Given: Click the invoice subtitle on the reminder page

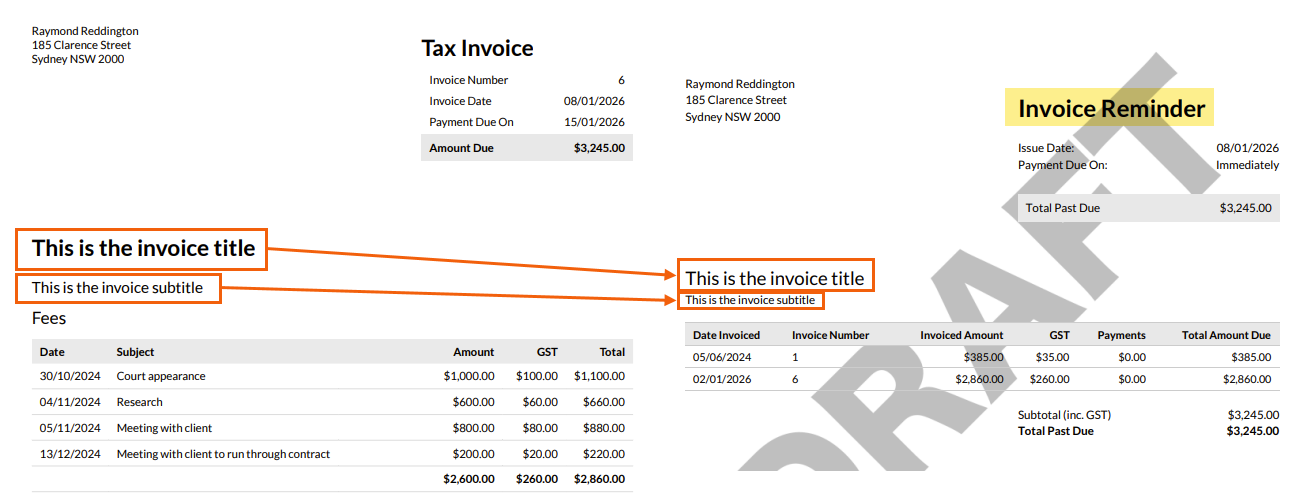Looking at the screenshot, I should (750, 300).
